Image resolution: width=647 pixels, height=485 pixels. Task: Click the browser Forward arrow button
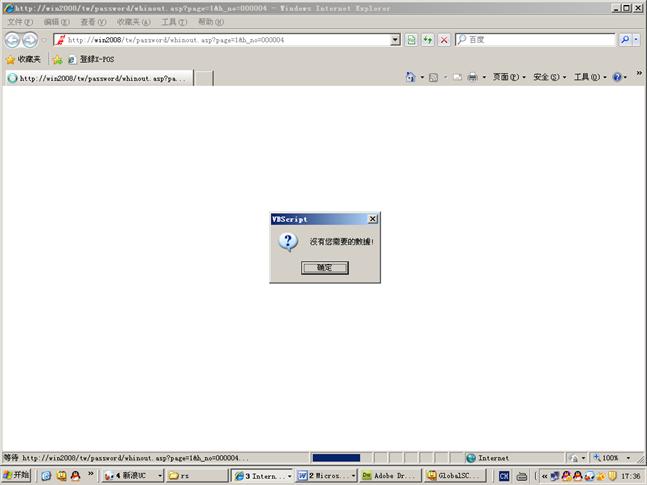(x=30, y=40)
